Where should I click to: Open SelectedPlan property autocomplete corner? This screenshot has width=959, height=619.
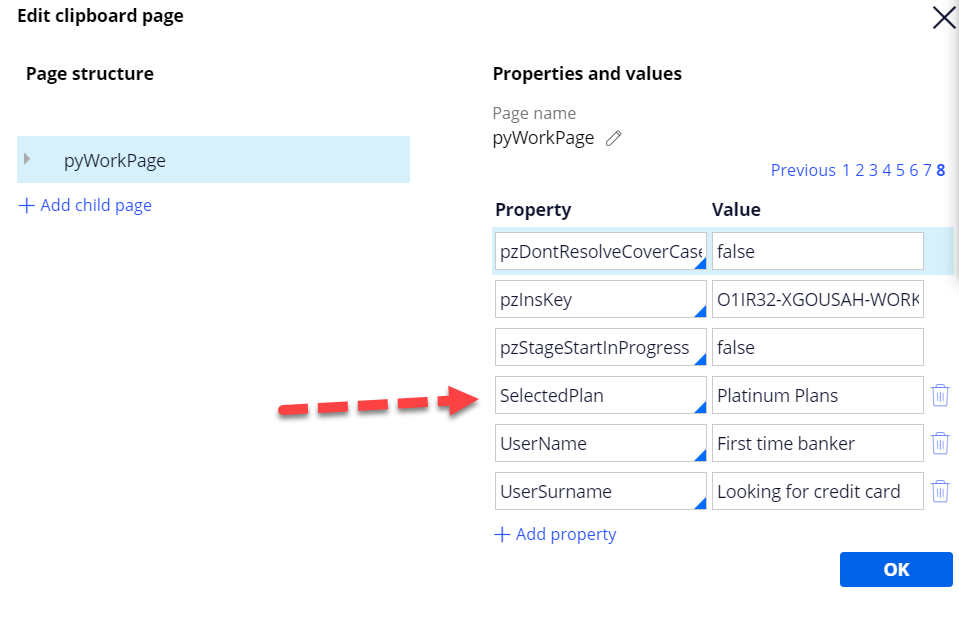[700, 407]
